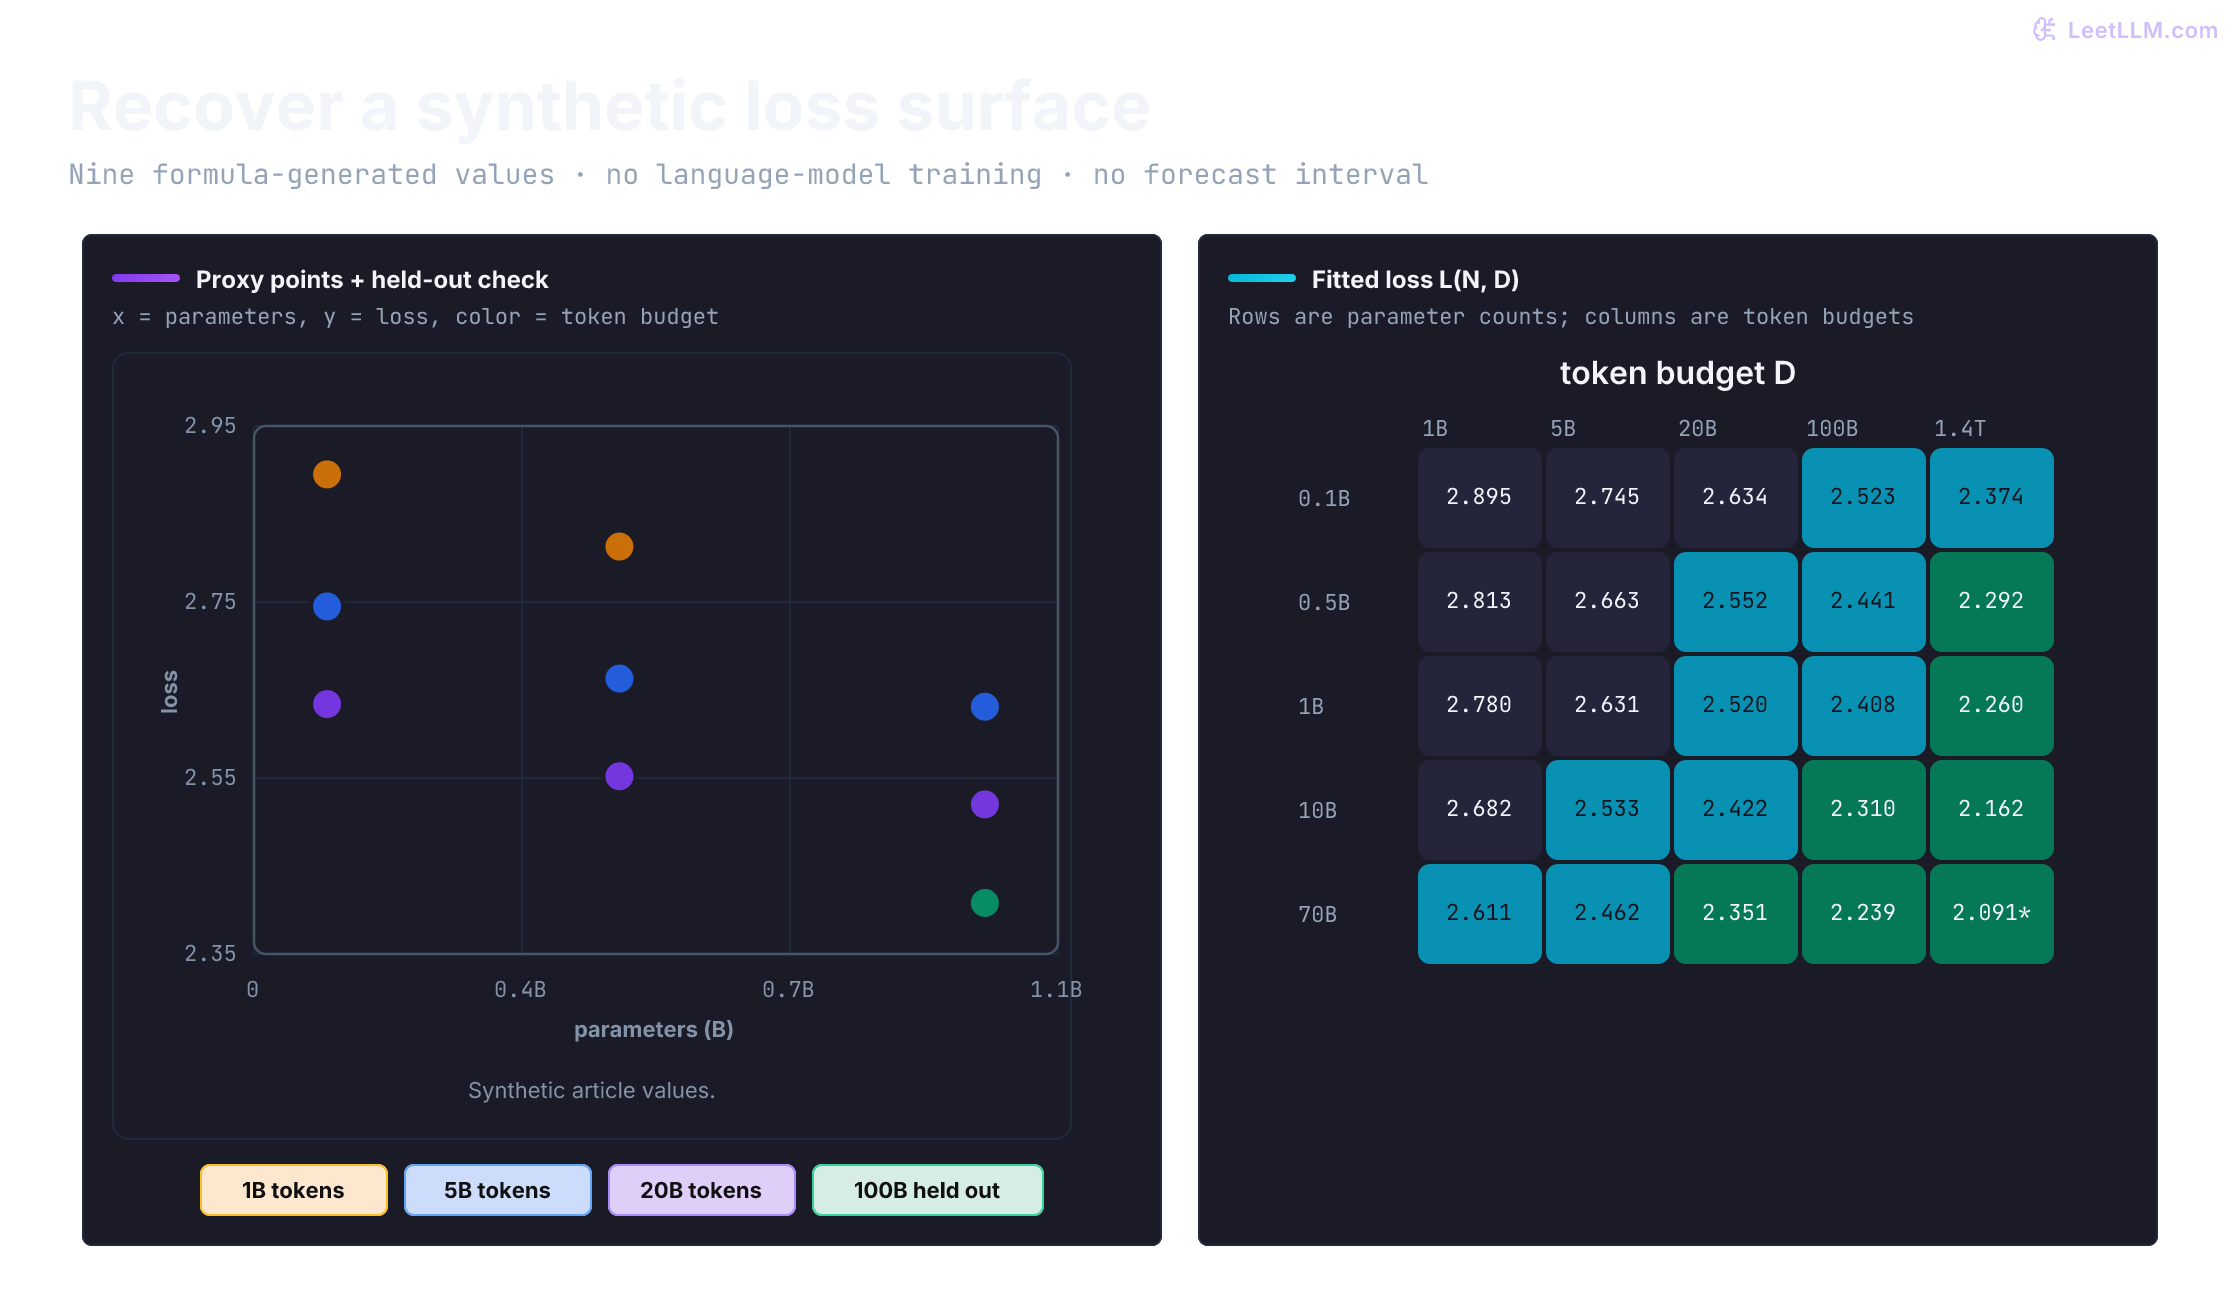
Task: Select the 20B tokens legend chip
Action: tap(702, 1190)
